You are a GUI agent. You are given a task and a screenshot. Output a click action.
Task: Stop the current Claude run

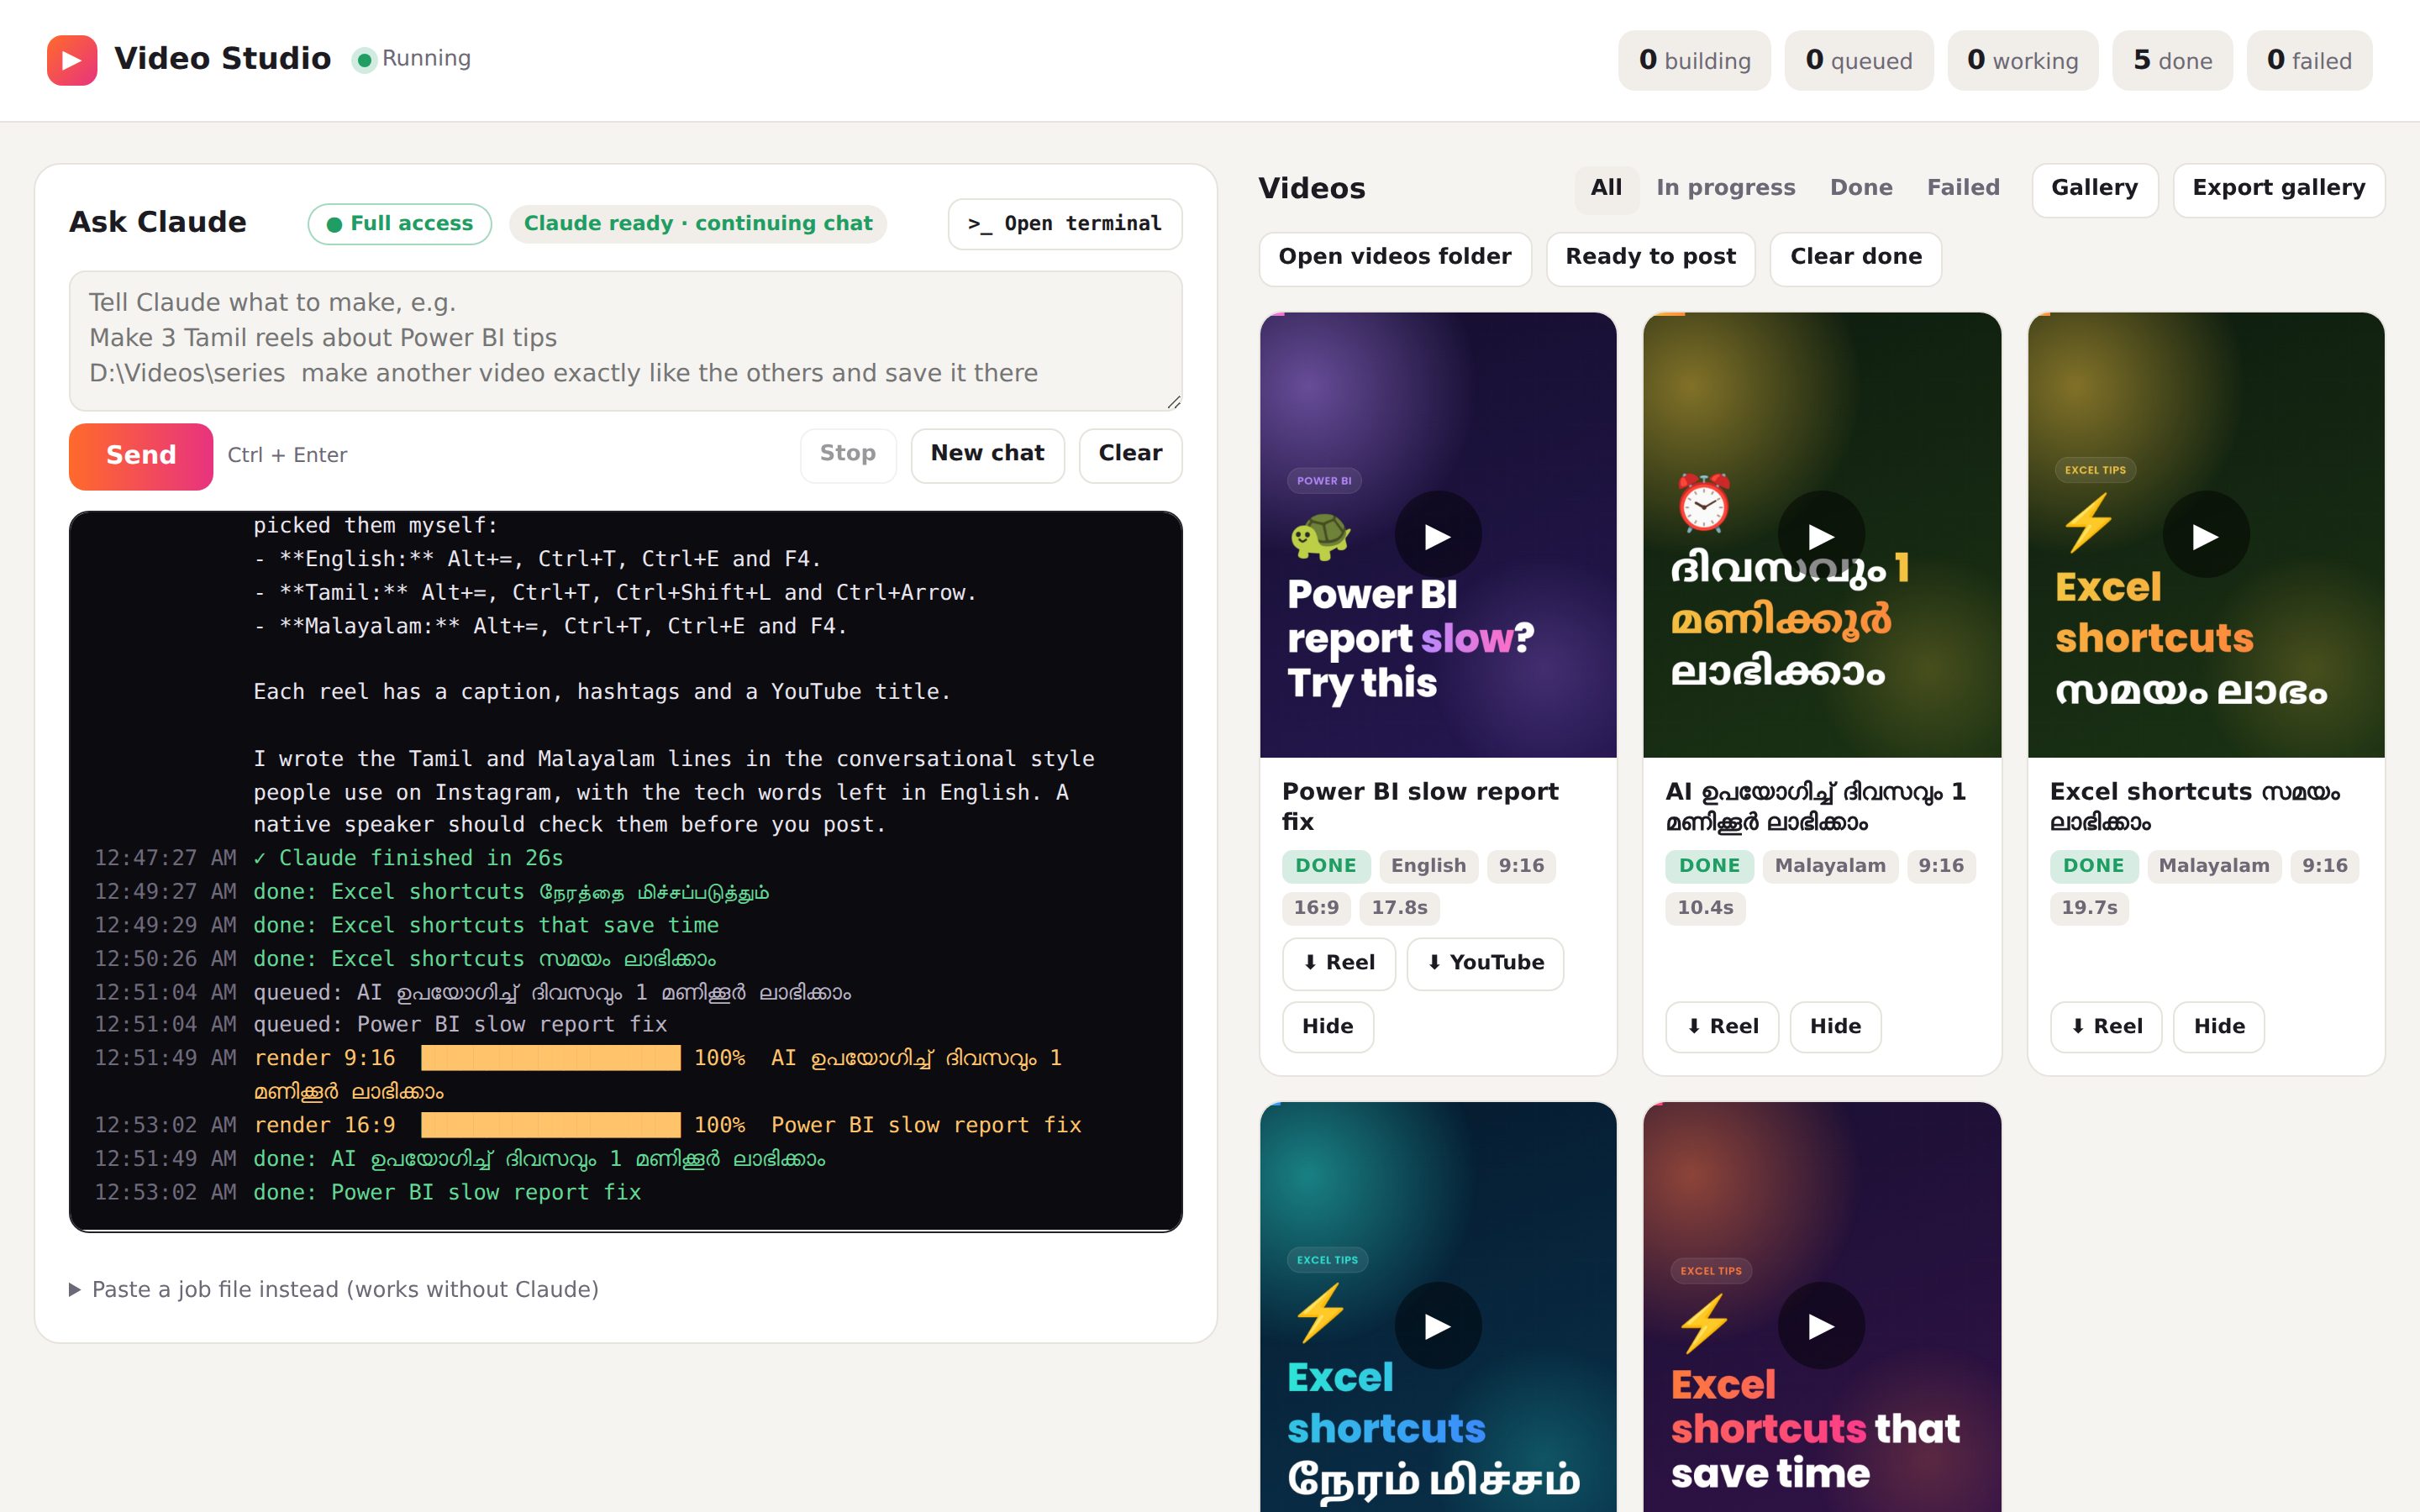click(x=847, y=455)
